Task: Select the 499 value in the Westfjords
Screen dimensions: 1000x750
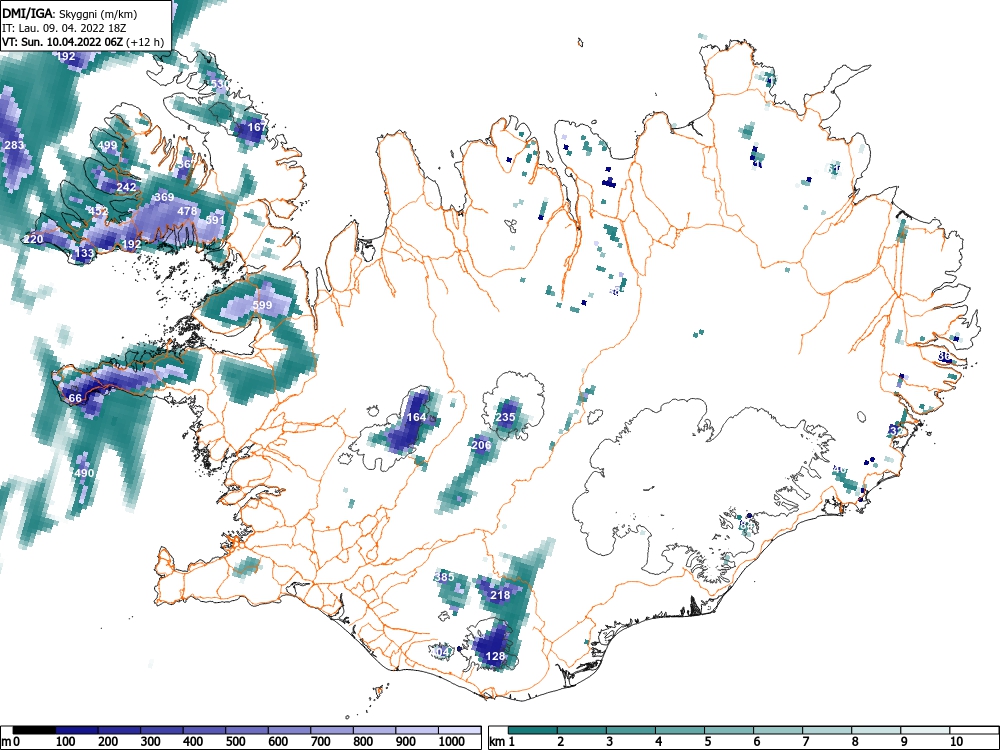Action: 107,145
